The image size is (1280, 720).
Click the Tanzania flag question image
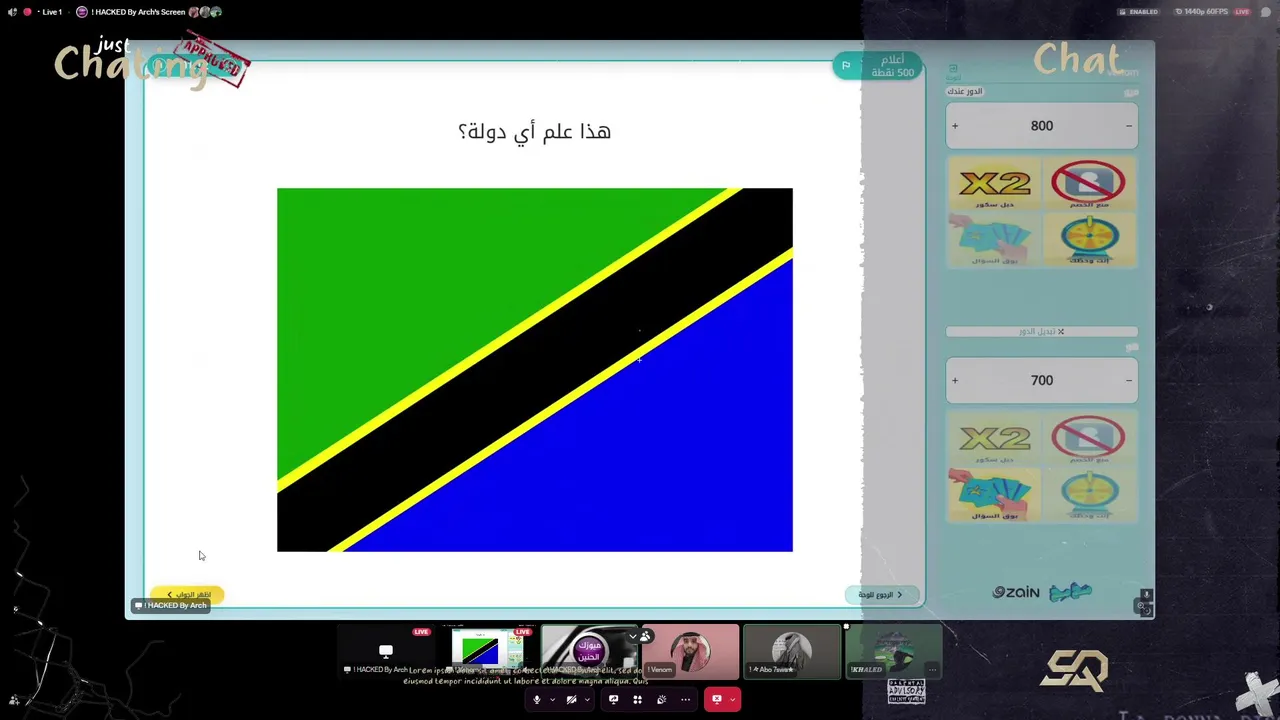coord(535,370)
